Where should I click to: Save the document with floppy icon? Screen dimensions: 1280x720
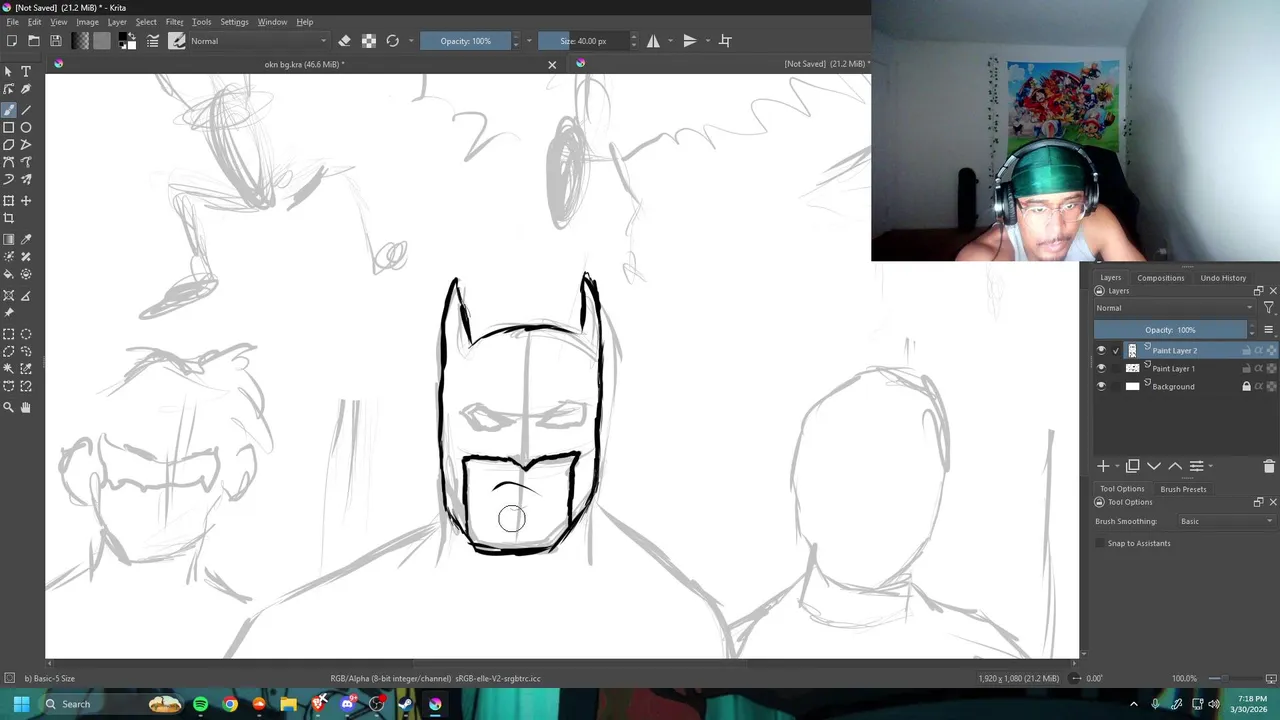(x=56, y=41)
